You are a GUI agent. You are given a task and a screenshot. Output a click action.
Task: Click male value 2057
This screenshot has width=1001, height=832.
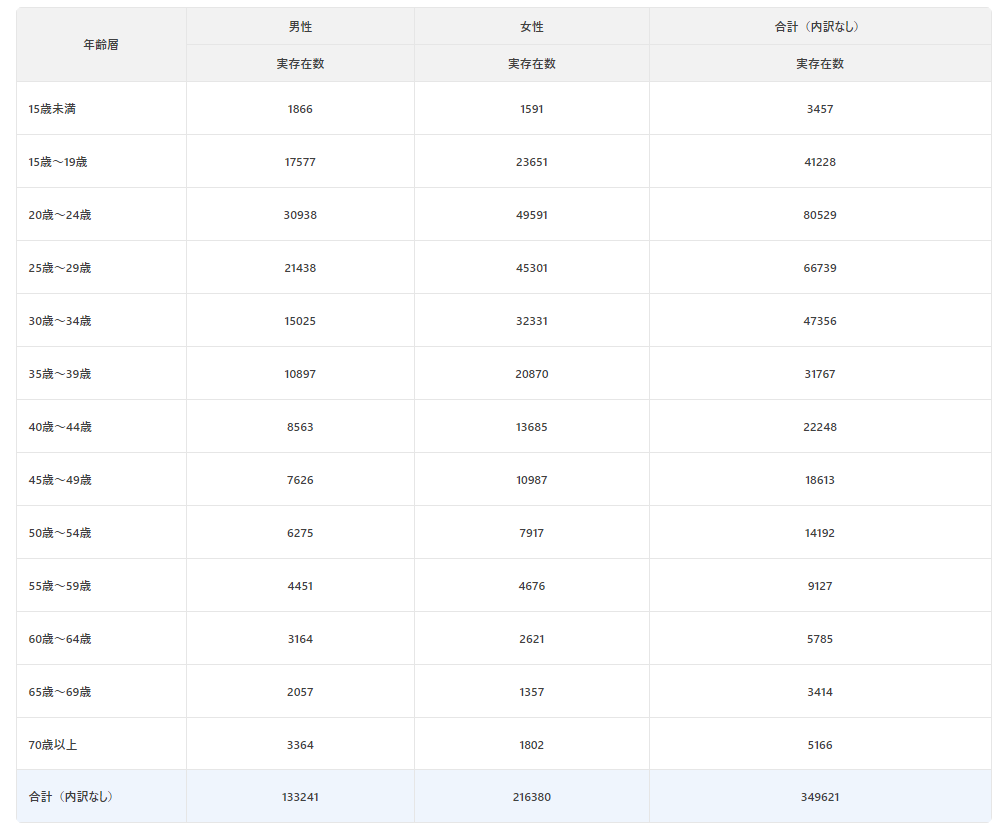point(300,692)
